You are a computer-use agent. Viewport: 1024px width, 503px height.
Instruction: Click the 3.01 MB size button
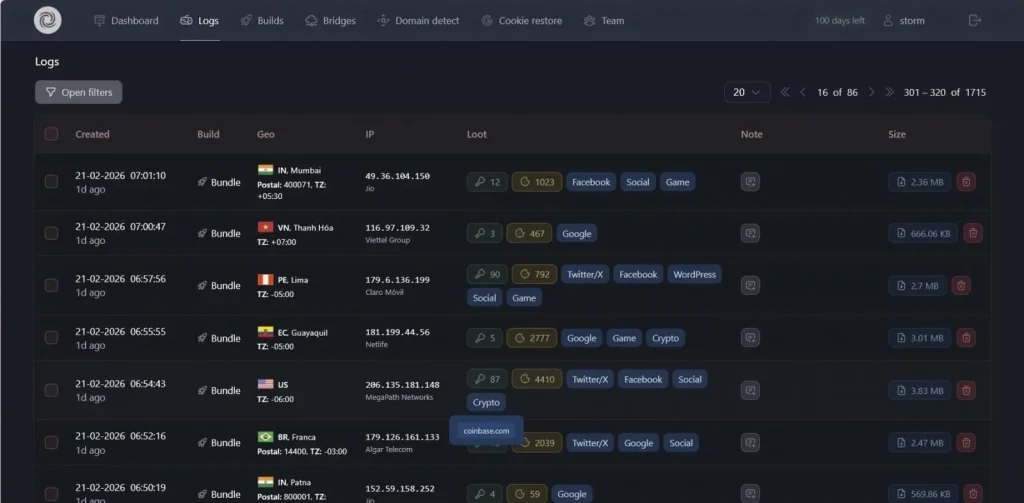click(919, 338)
